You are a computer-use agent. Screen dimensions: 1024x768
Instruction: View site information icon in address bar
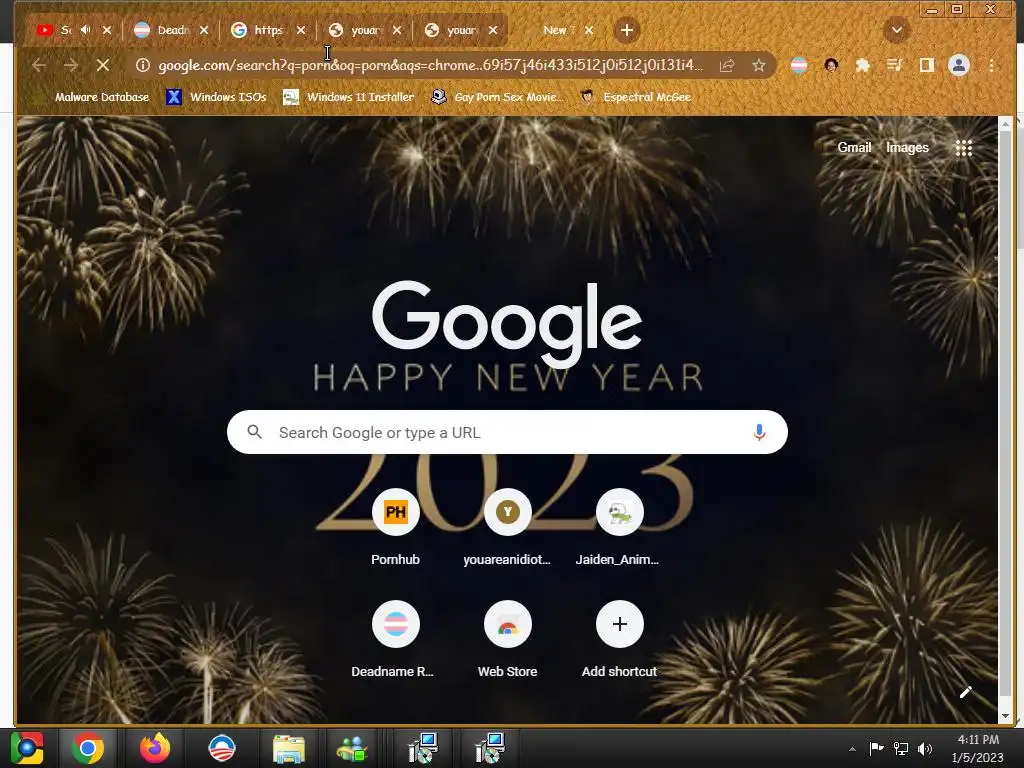click(x=143, y=65)
